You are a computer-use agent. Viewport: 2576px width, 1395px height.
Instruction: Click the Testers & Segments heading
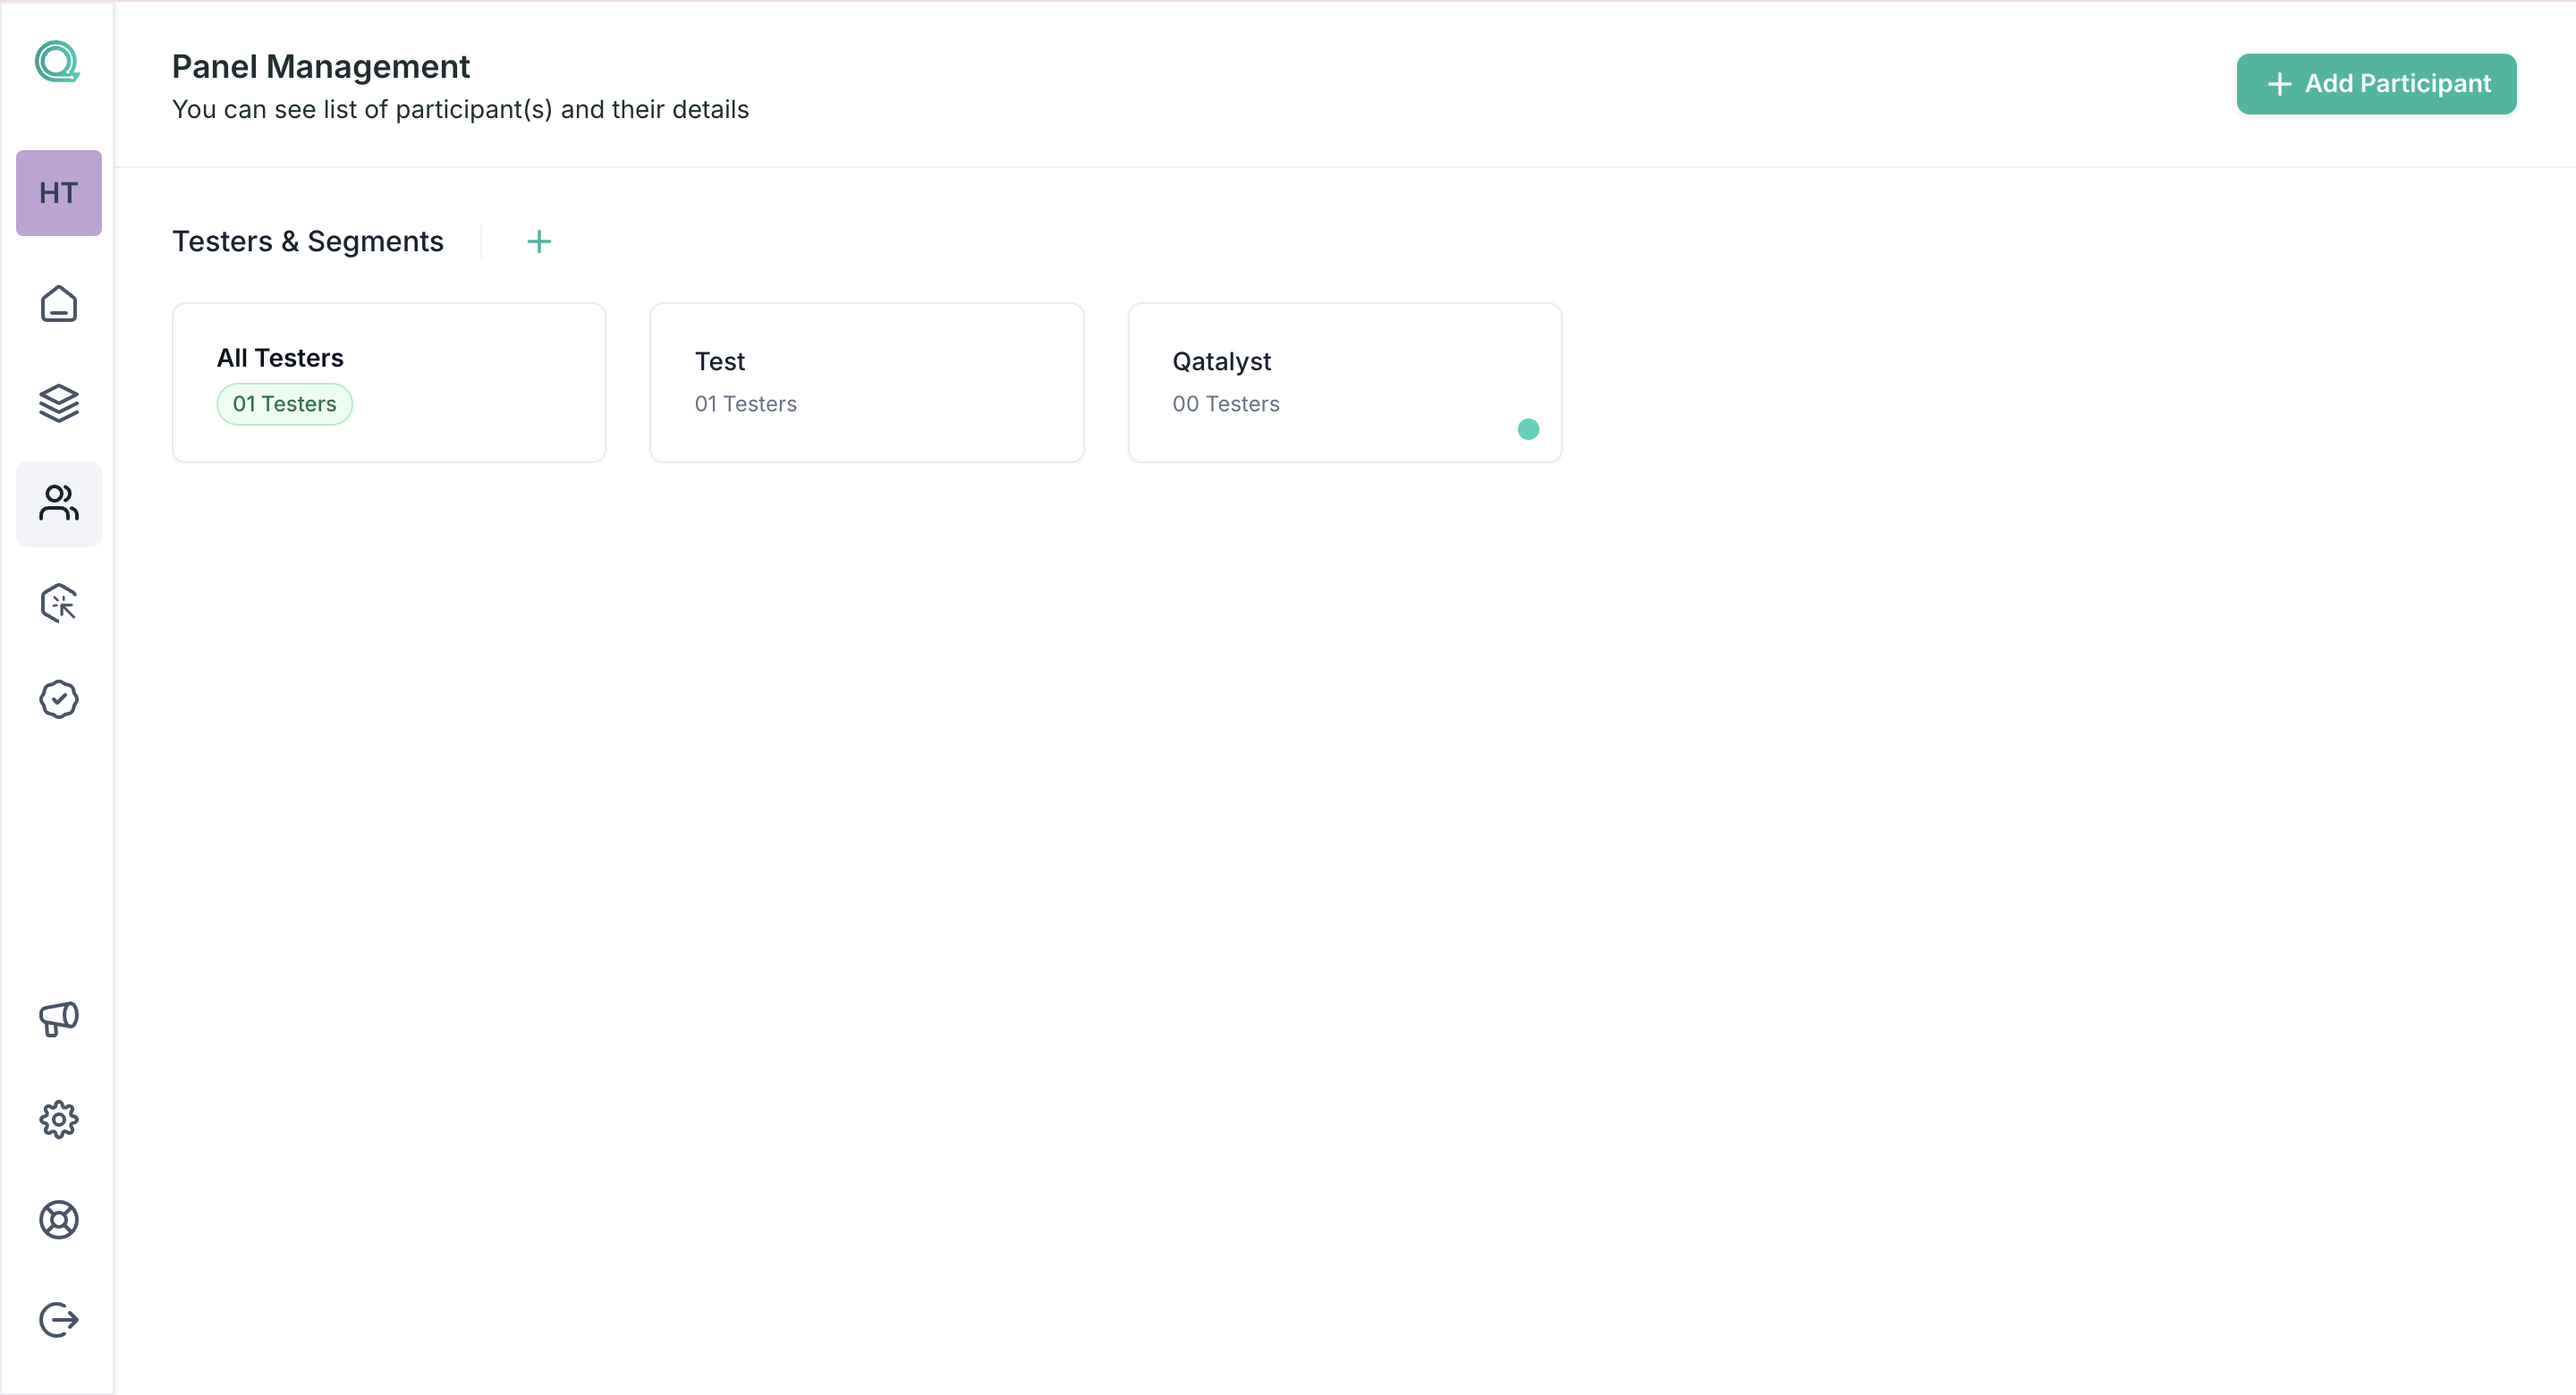pyautogui.click(x=307, y=241)
